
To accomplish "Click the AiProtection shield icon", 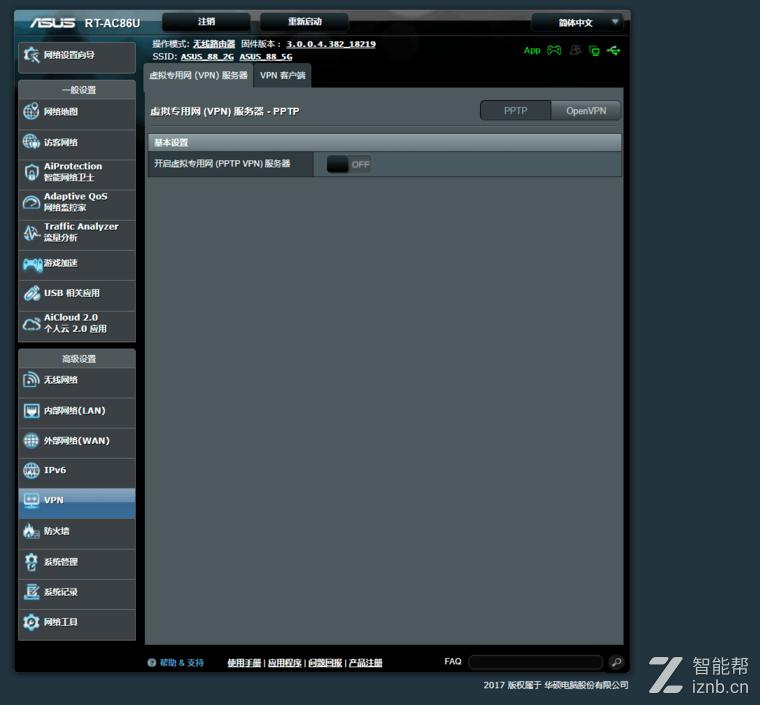I will tap(32, 172).
